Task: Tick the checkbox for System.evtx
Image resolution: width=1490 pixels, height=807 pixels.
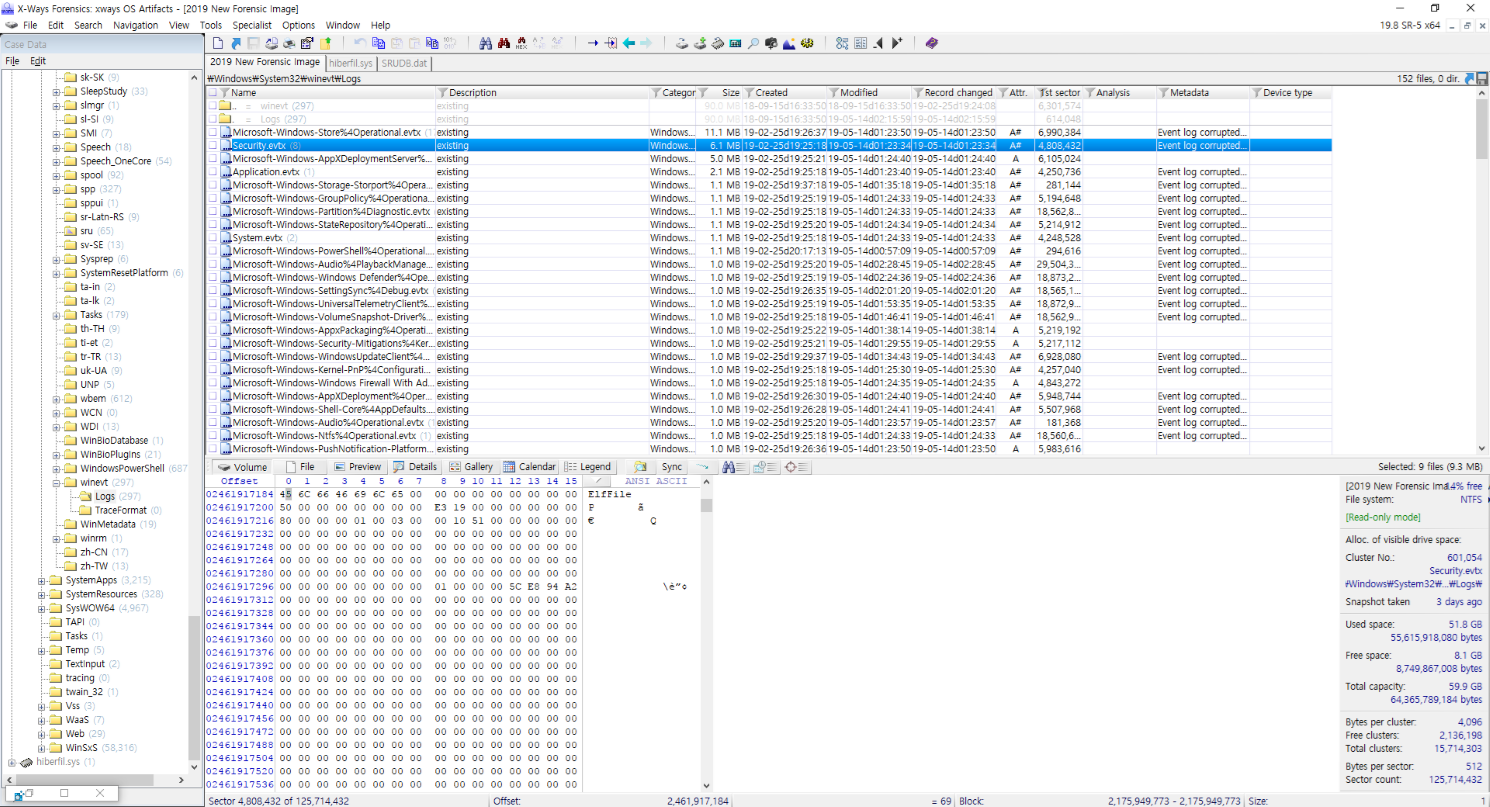Action: pyautogui.click(x=212, y=238)
